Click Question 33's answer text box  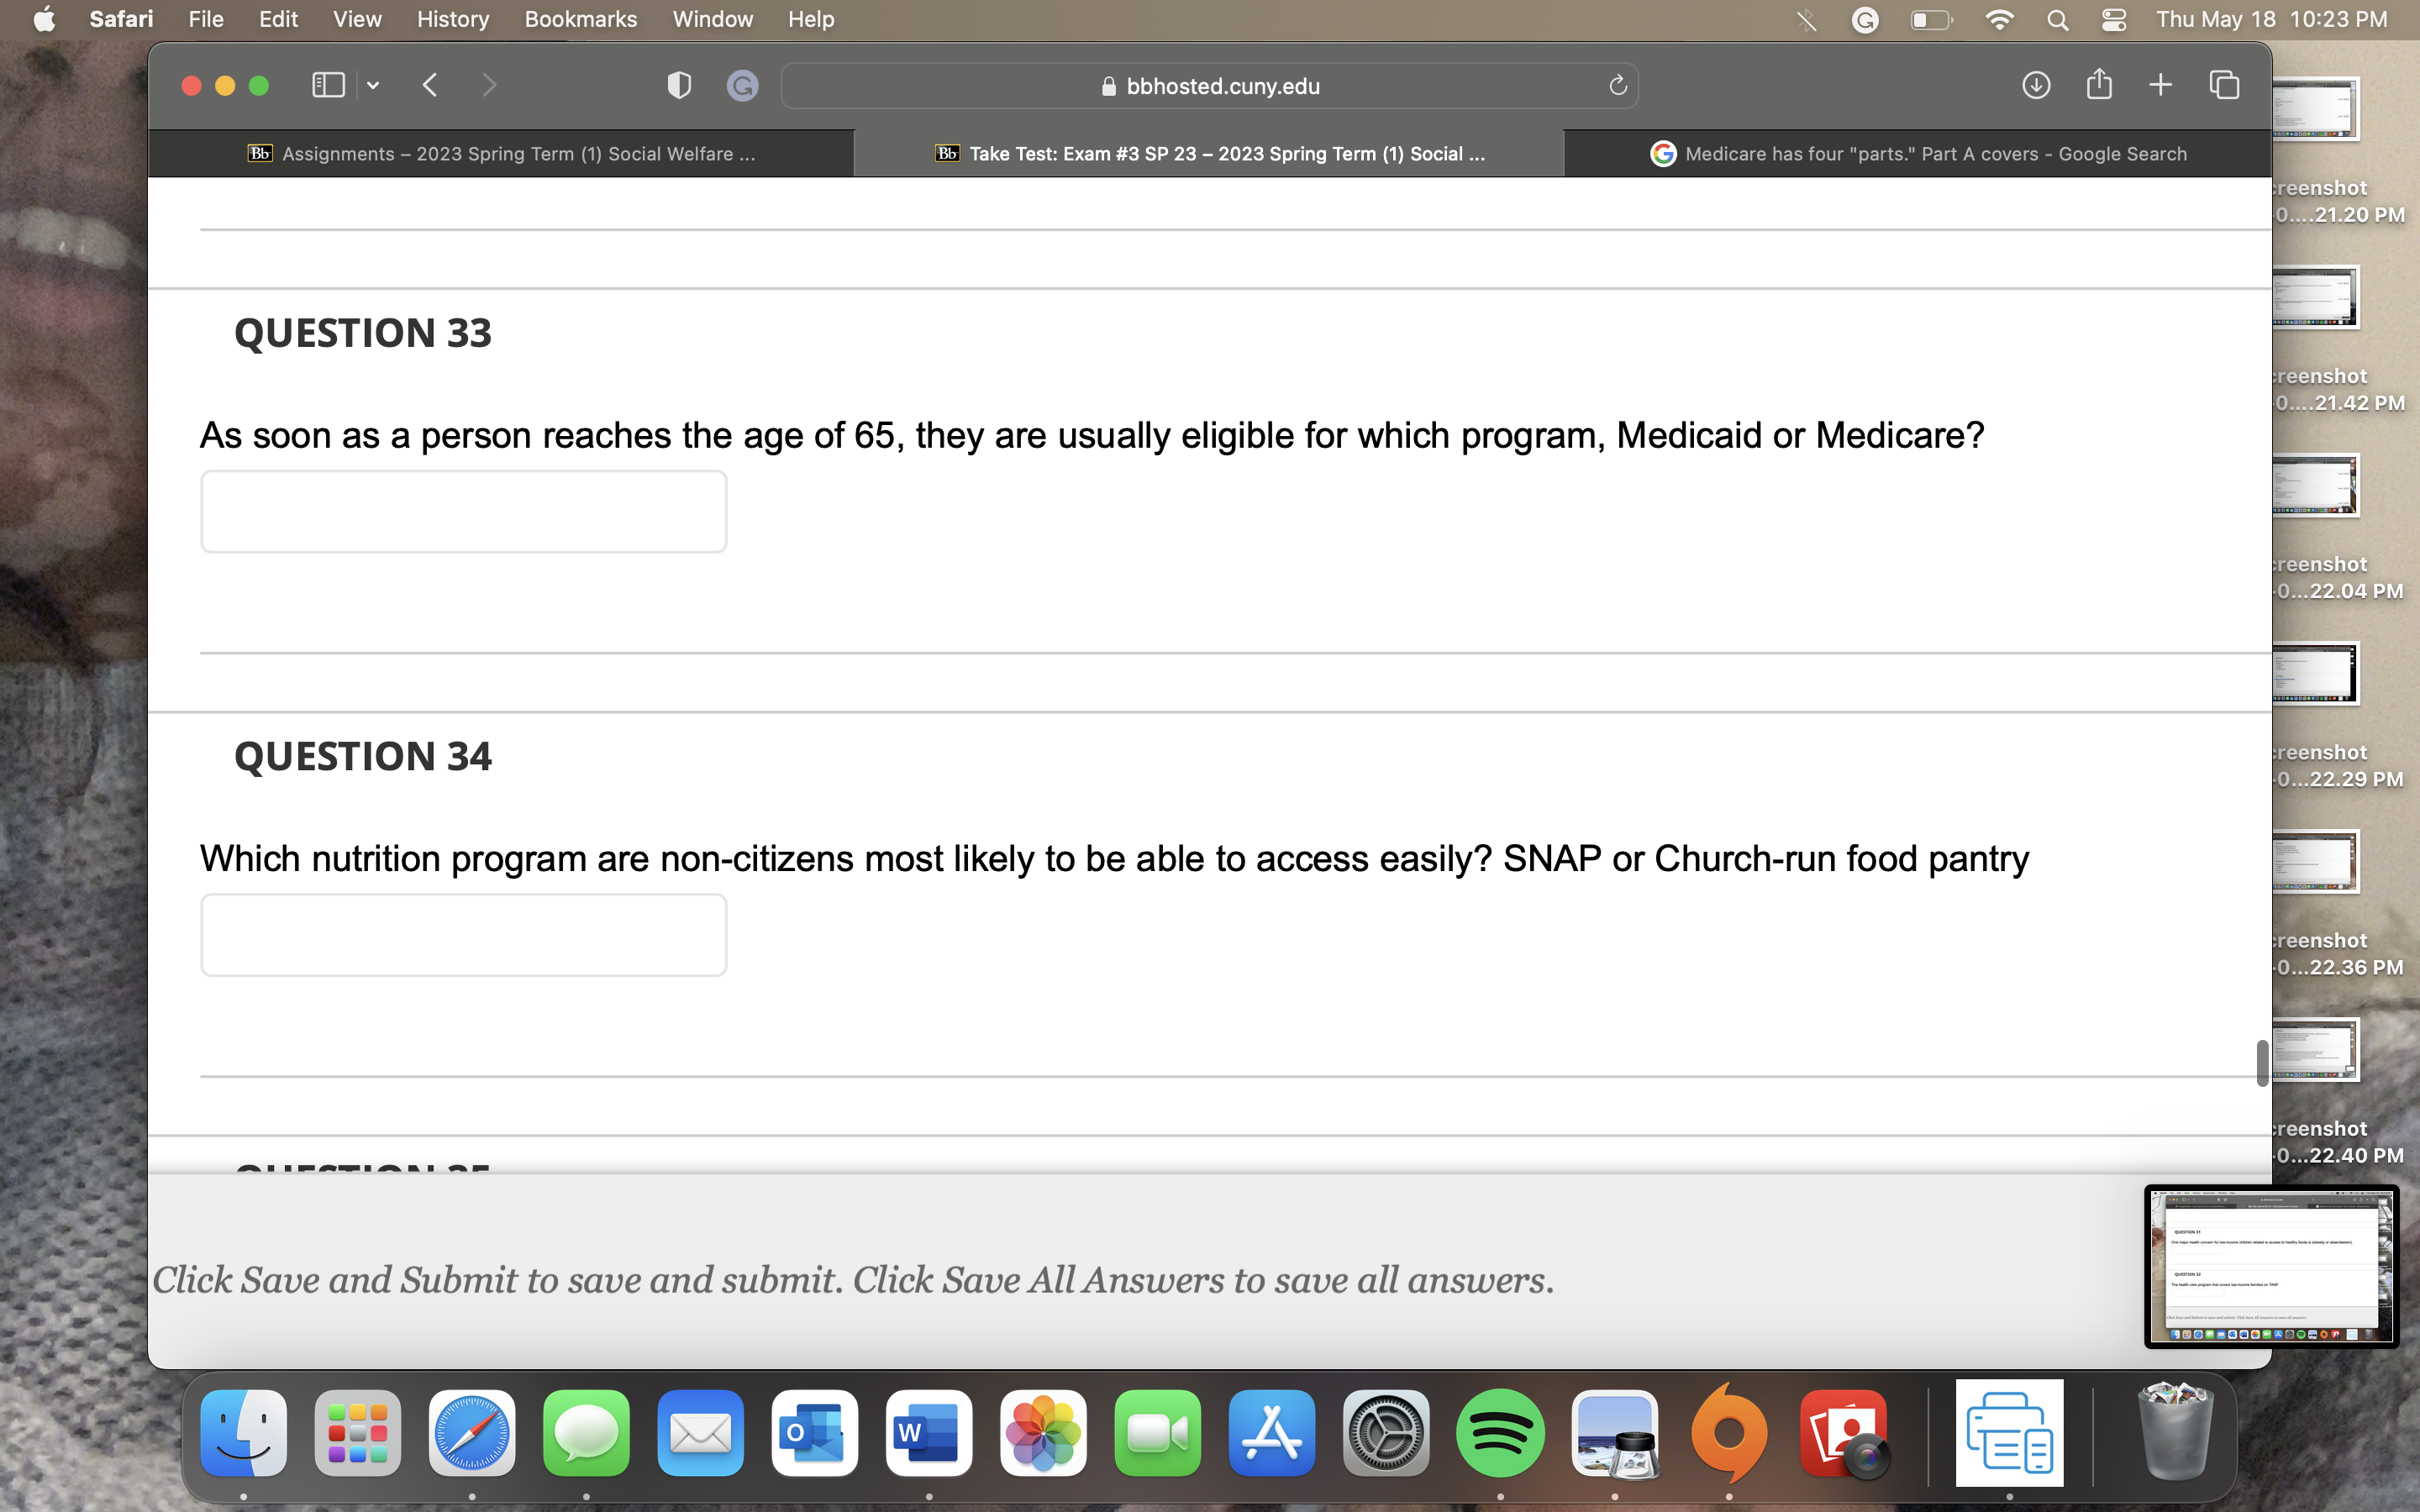(x=463, y=511)
